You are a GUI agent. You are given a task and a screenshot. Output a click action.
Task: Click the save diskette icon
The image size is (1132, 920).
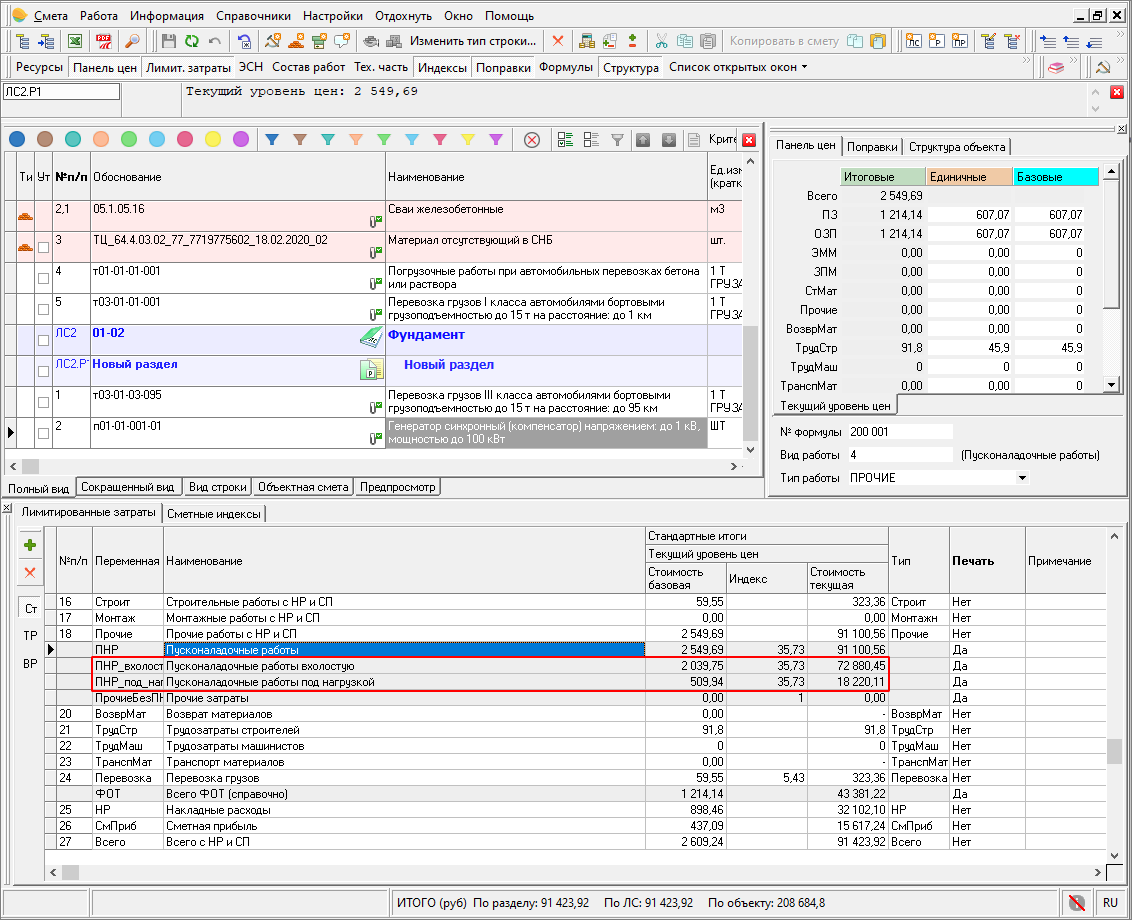tap(168, 41)
